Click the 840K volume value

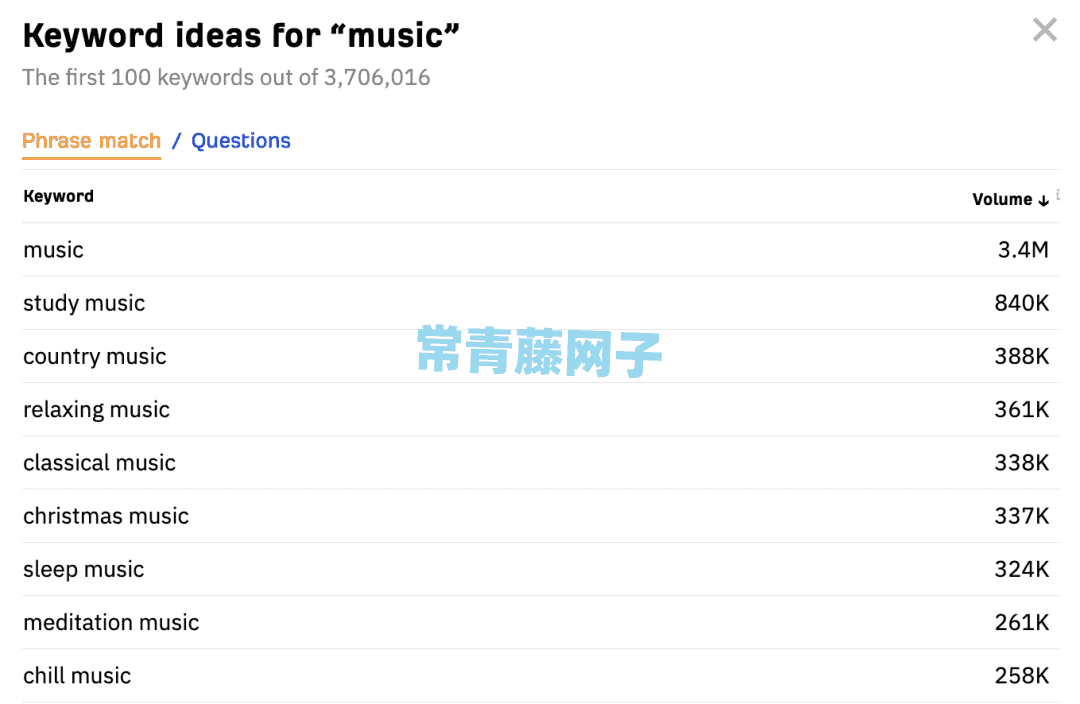(1021, 303)
